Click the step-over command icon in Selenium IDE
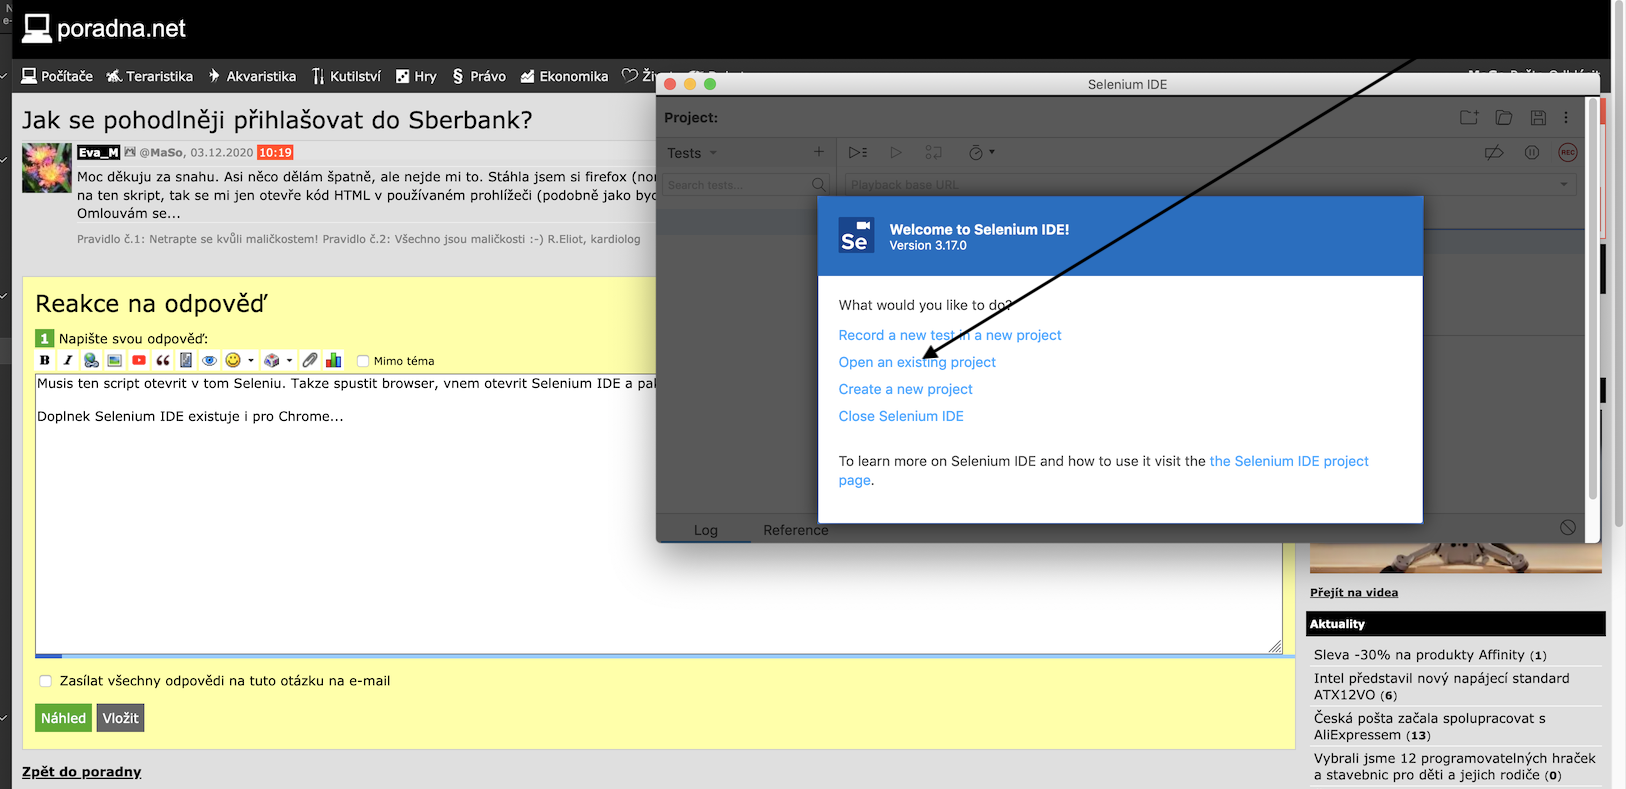 934,152
